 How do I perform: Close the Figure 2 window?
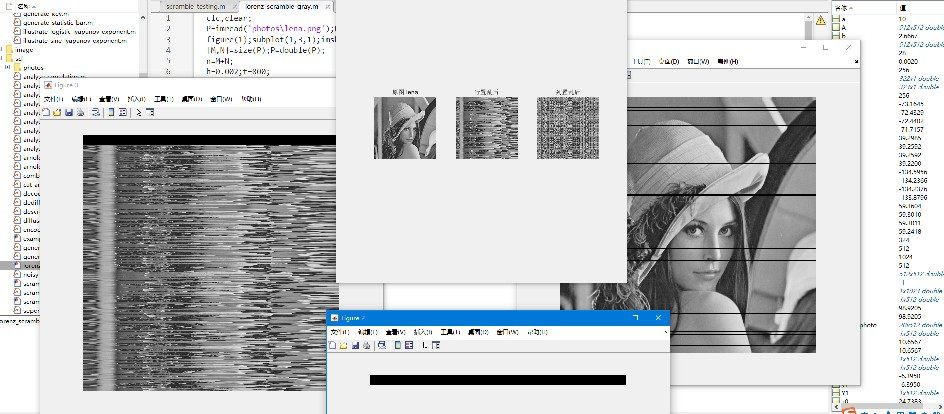658,318
